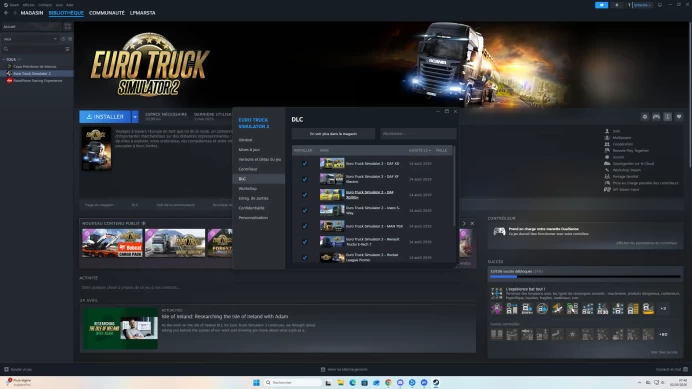Image resolution: width=692 pixels, height=389 pixels.
Task: Click the DualSense controller icon
Action: tap(499, 231)
